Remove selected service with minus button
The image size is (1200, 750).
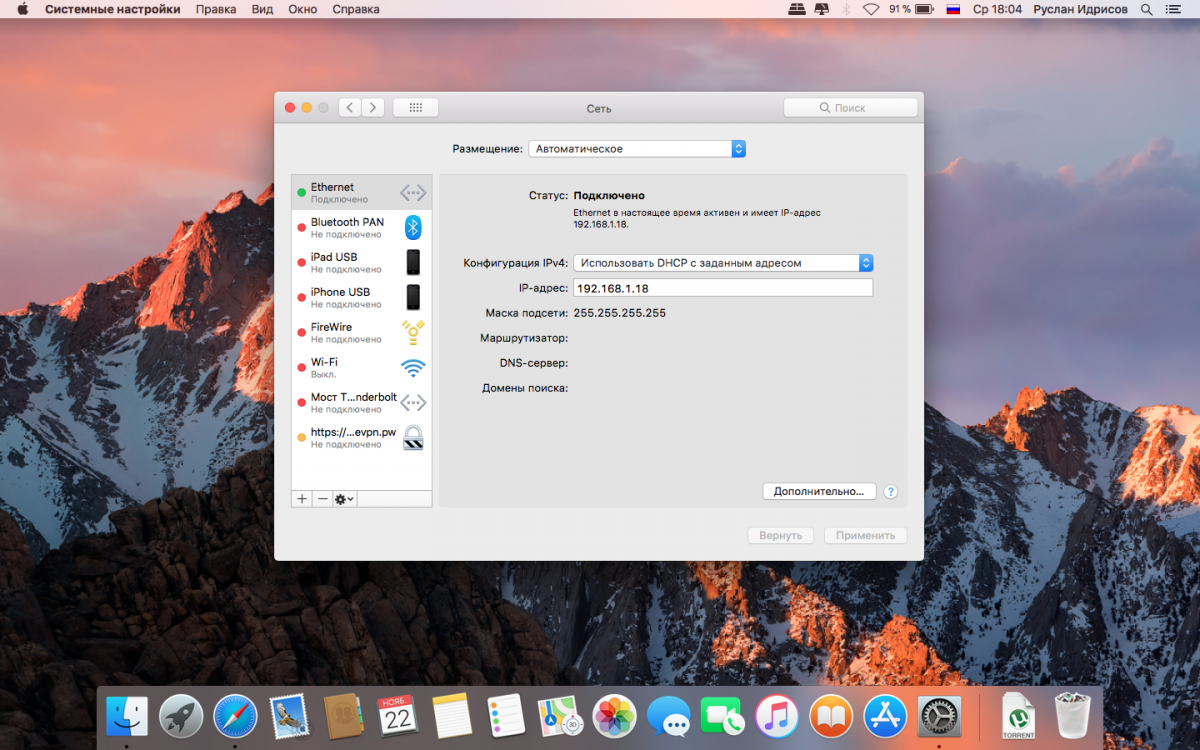pos(321,499)
